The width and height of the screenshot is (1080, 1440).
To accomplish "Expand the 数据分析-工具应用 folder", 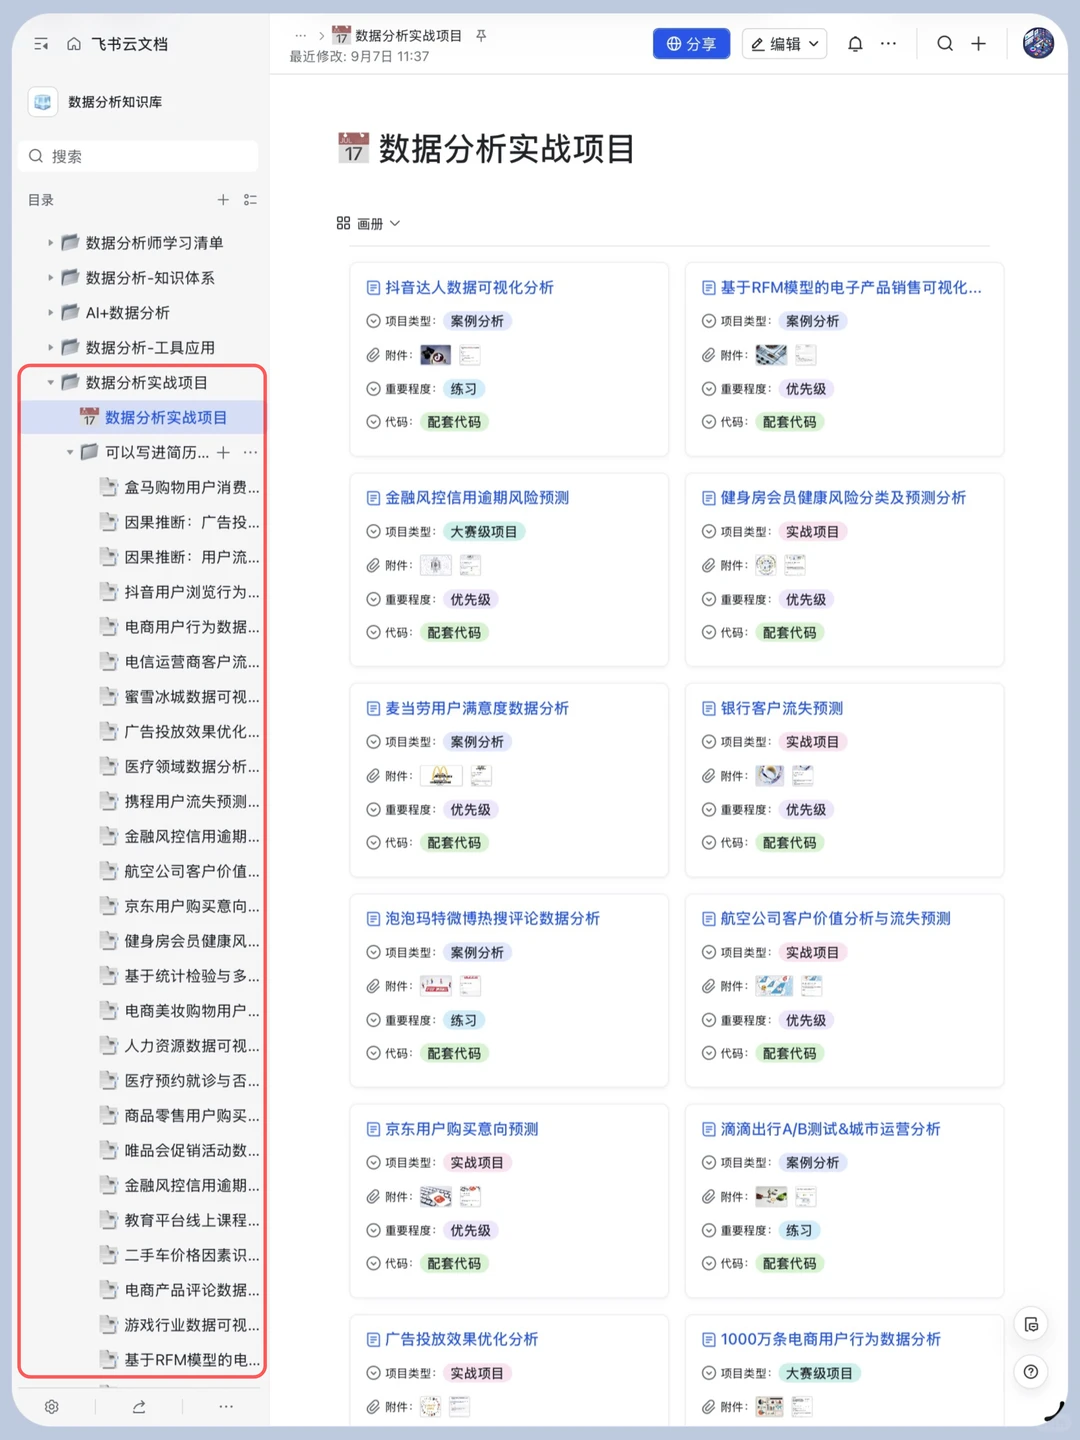I will [x=51, y=348].
